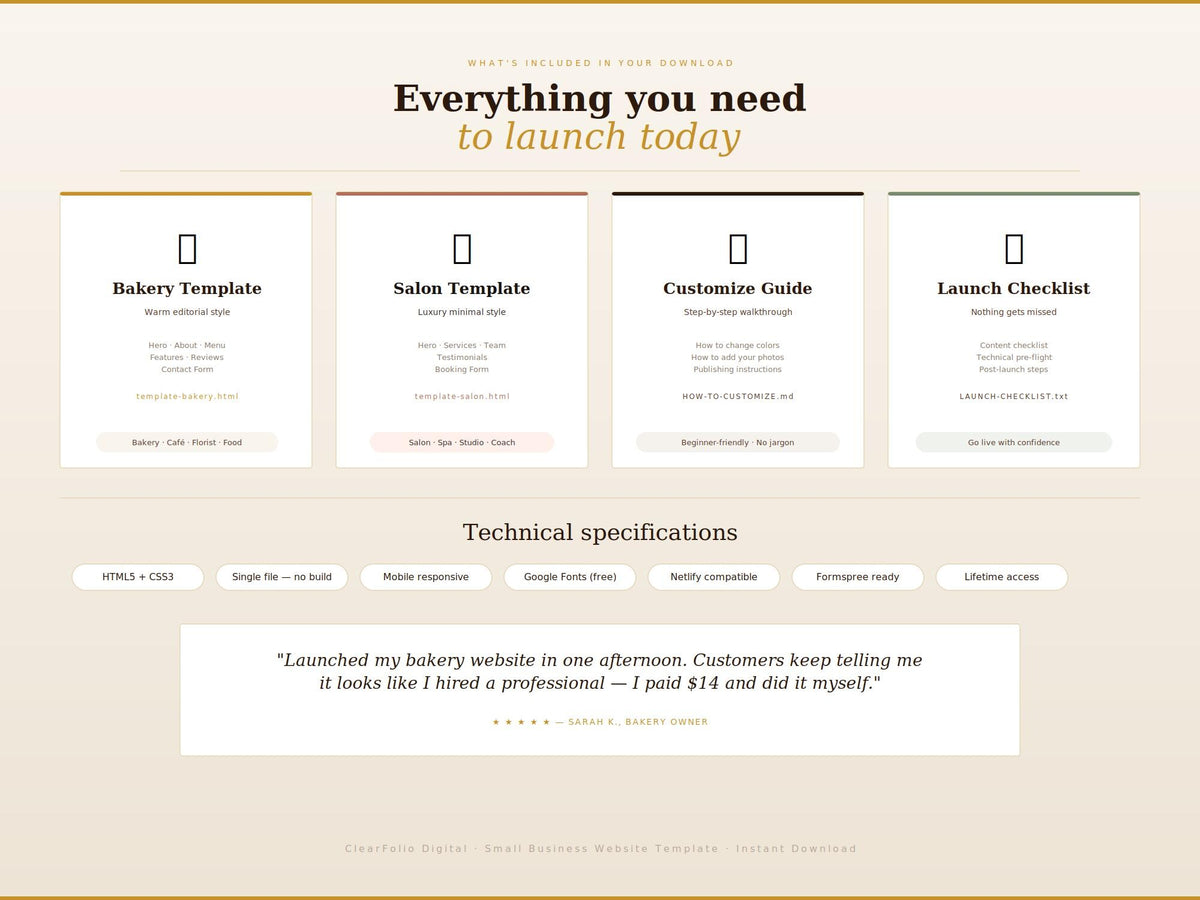Click the Content checklist line
This screenshot has width=1200, height=900.
pos(1014,345)
